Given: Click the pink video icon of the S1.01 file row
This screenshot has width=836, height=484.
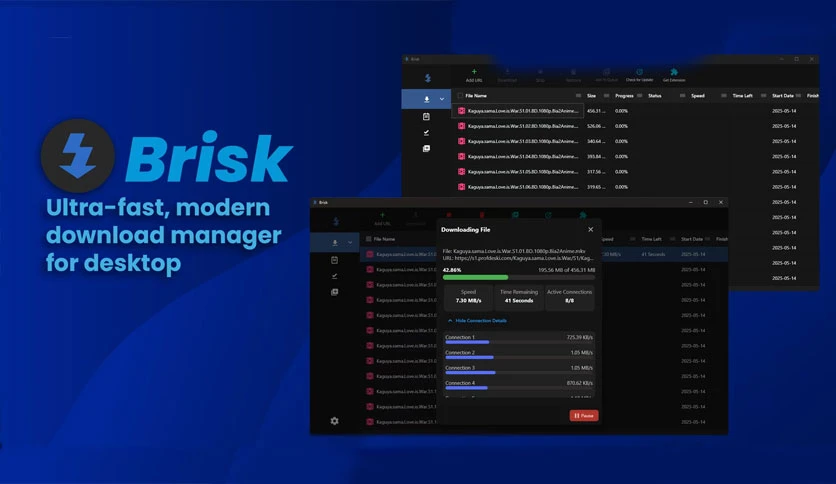Looking at the screenshot, I should (461, 111).
